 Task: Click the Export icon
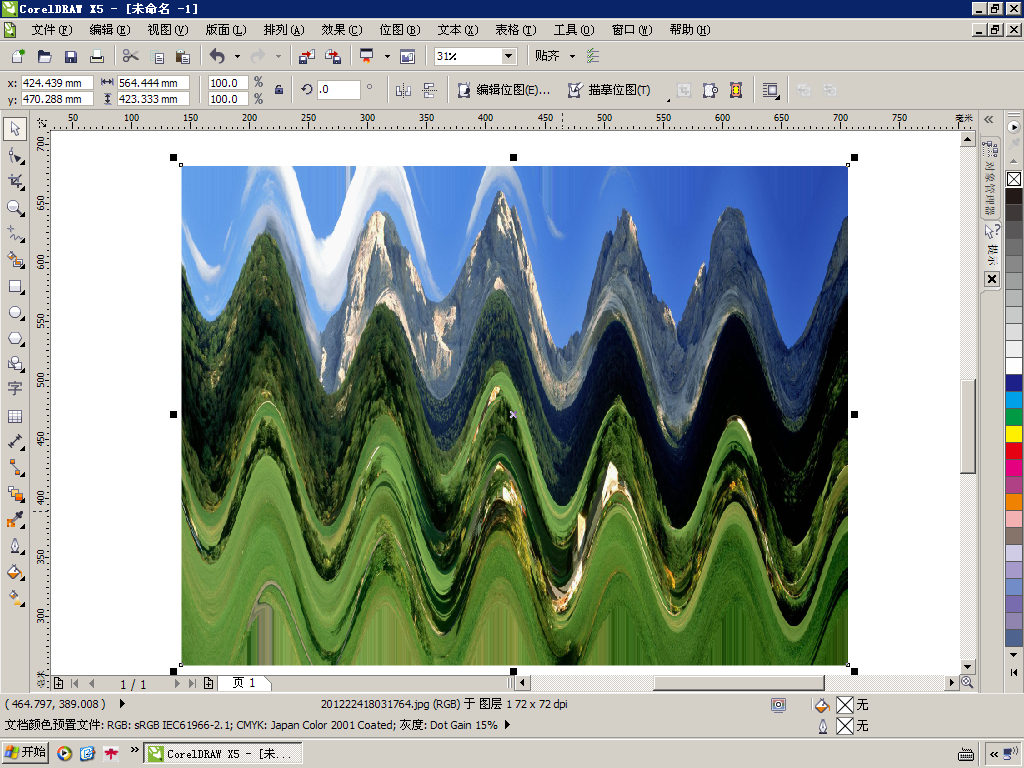[x=333, y=56]
